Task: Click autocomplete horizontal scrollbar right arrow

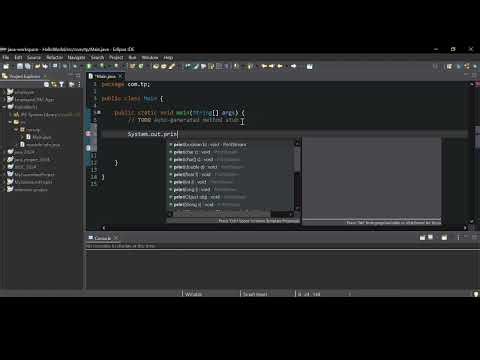Action: (291, 214)
